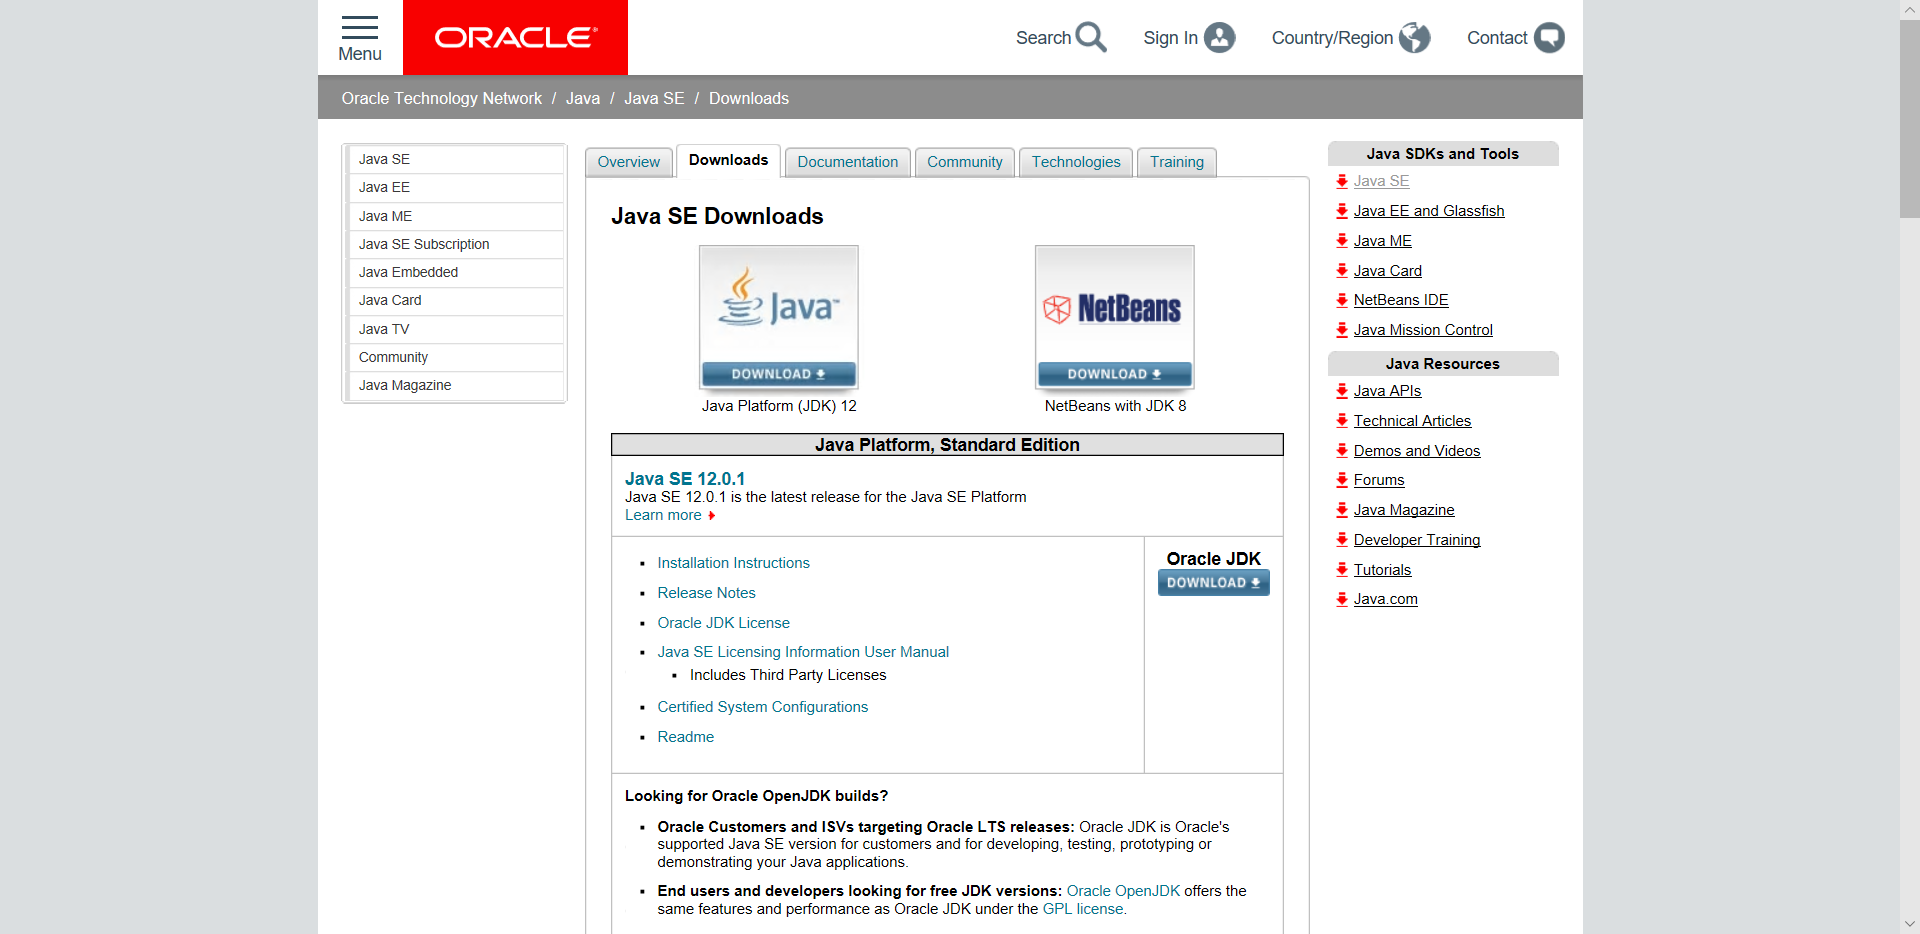The image size is (1920, 934).
Task: Open Java TV sidebar item
Action: coord(455,329)
